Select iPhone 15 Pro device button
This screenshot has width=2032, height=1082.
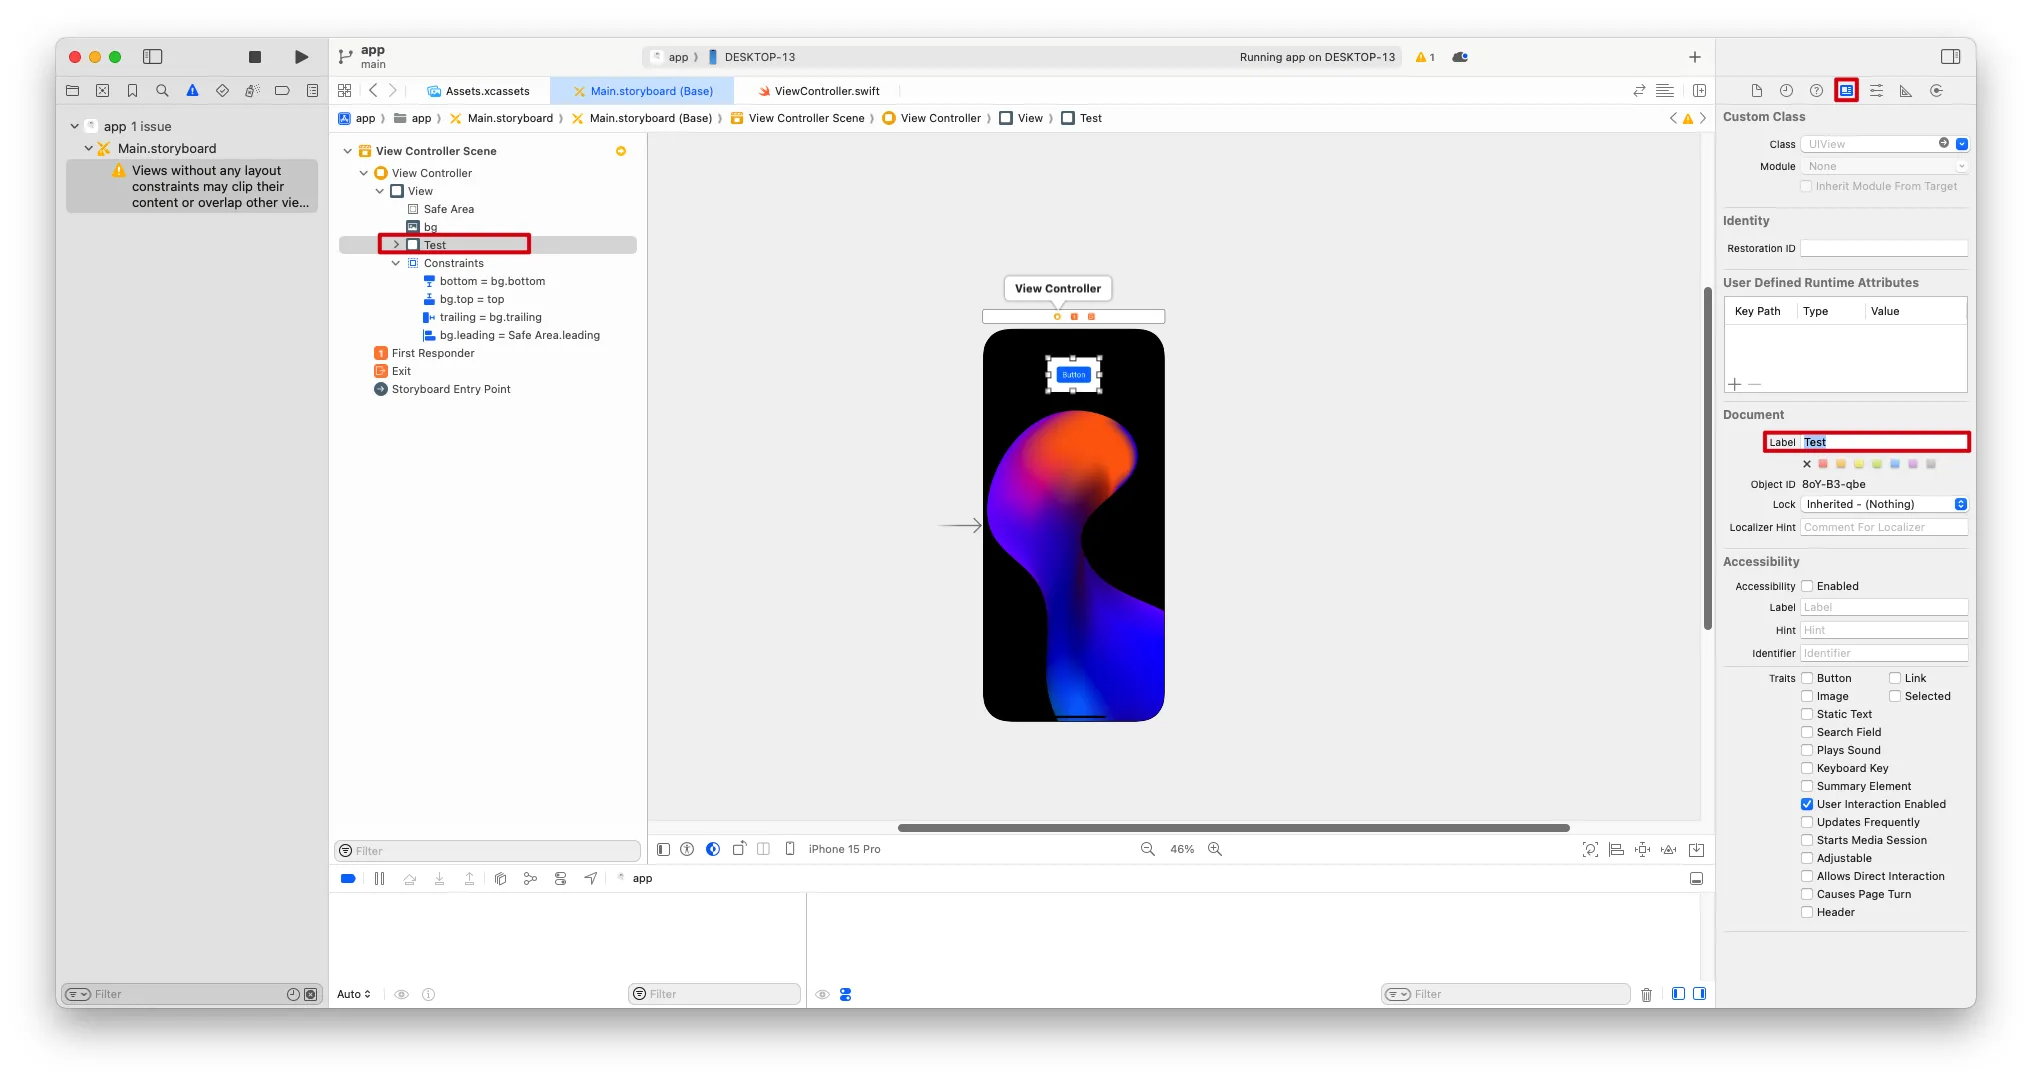[844, 849]
